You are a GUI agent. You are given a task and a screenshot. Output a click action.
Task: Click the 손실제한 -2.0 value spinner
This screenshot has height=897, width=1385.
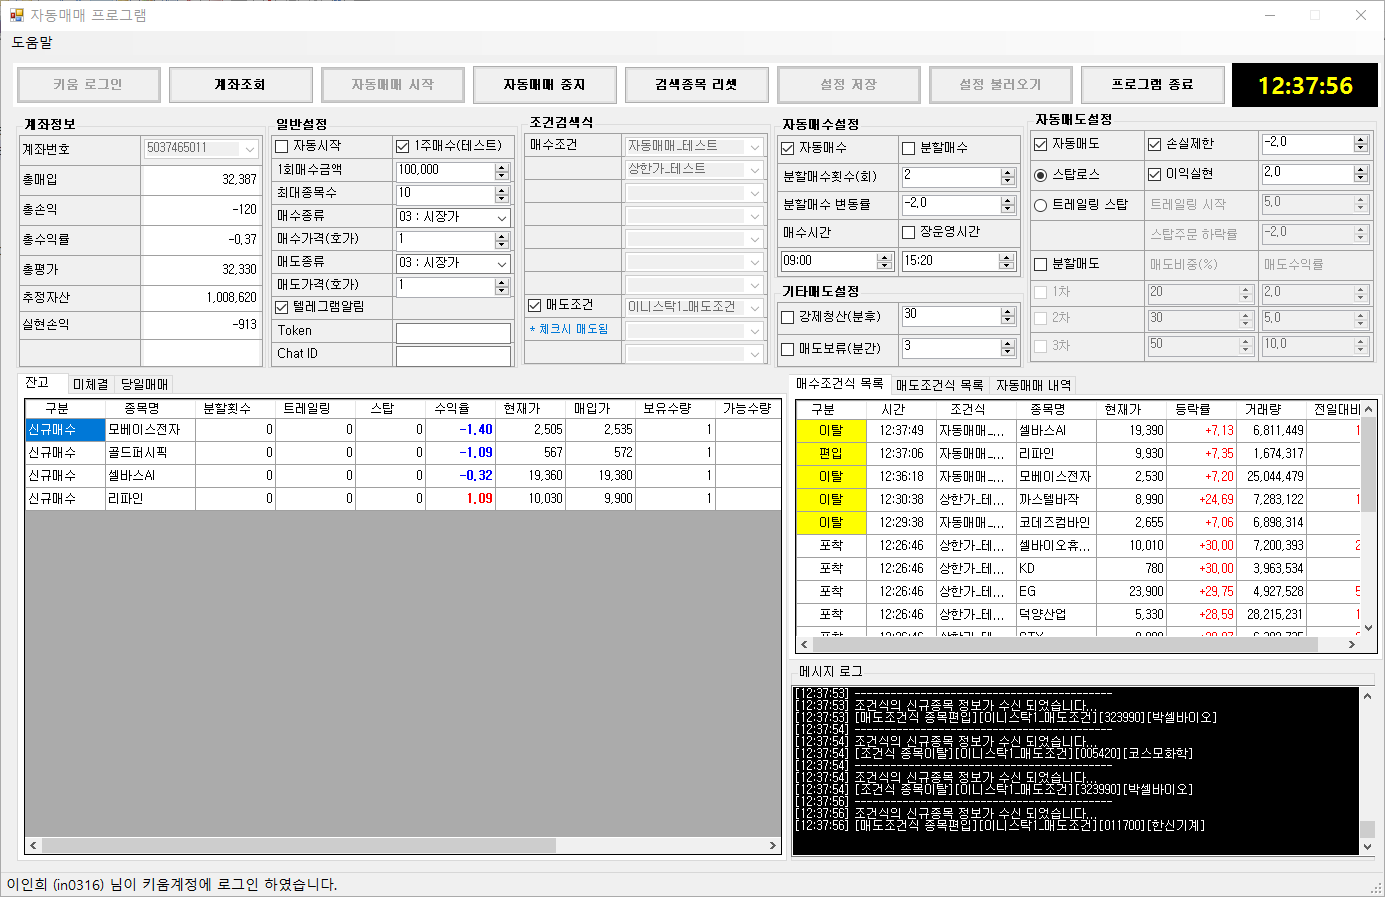(x=1361, y=144)
